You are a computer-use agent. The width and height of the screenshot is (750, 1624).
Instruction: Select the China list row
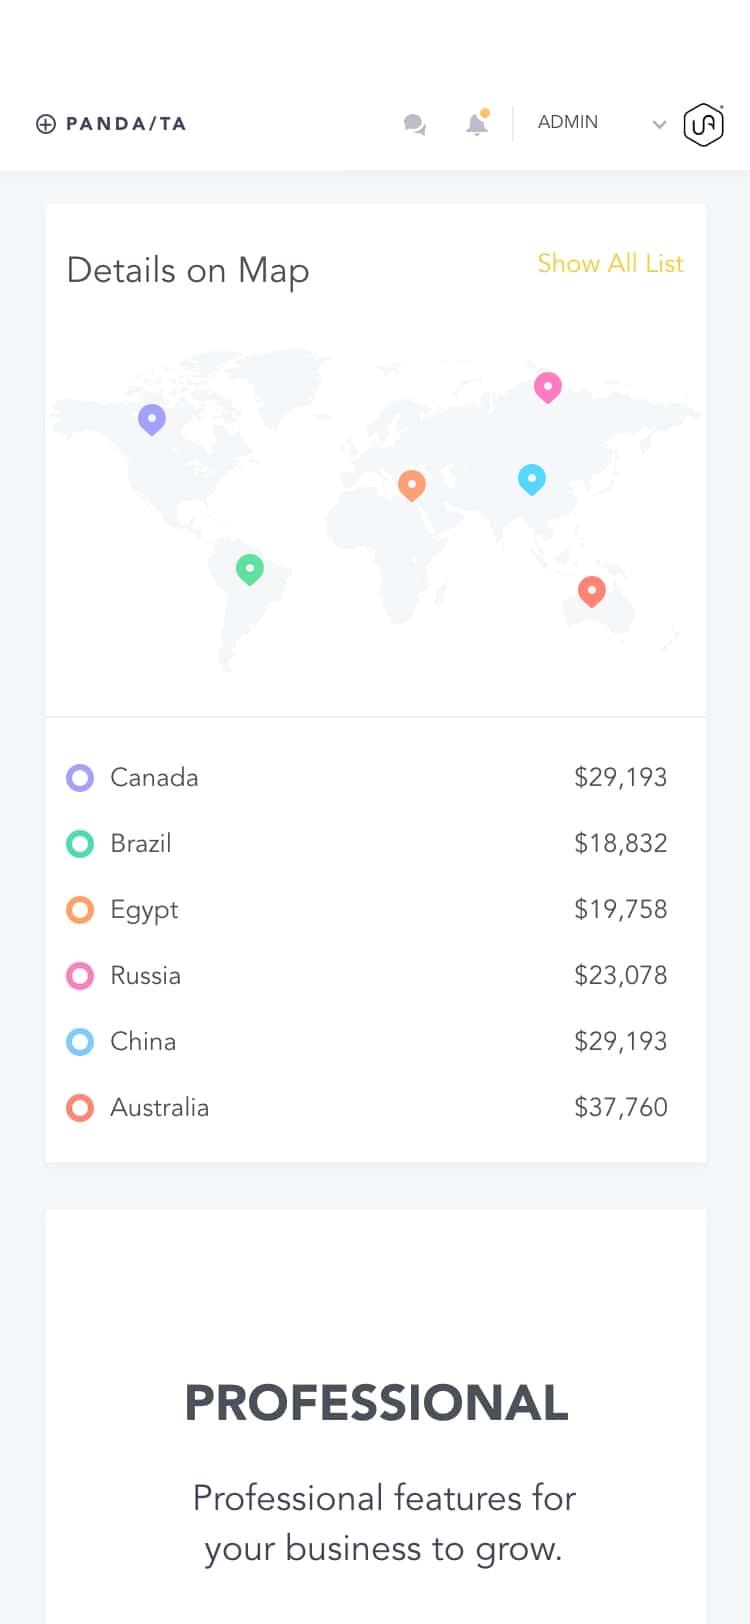375,1042
